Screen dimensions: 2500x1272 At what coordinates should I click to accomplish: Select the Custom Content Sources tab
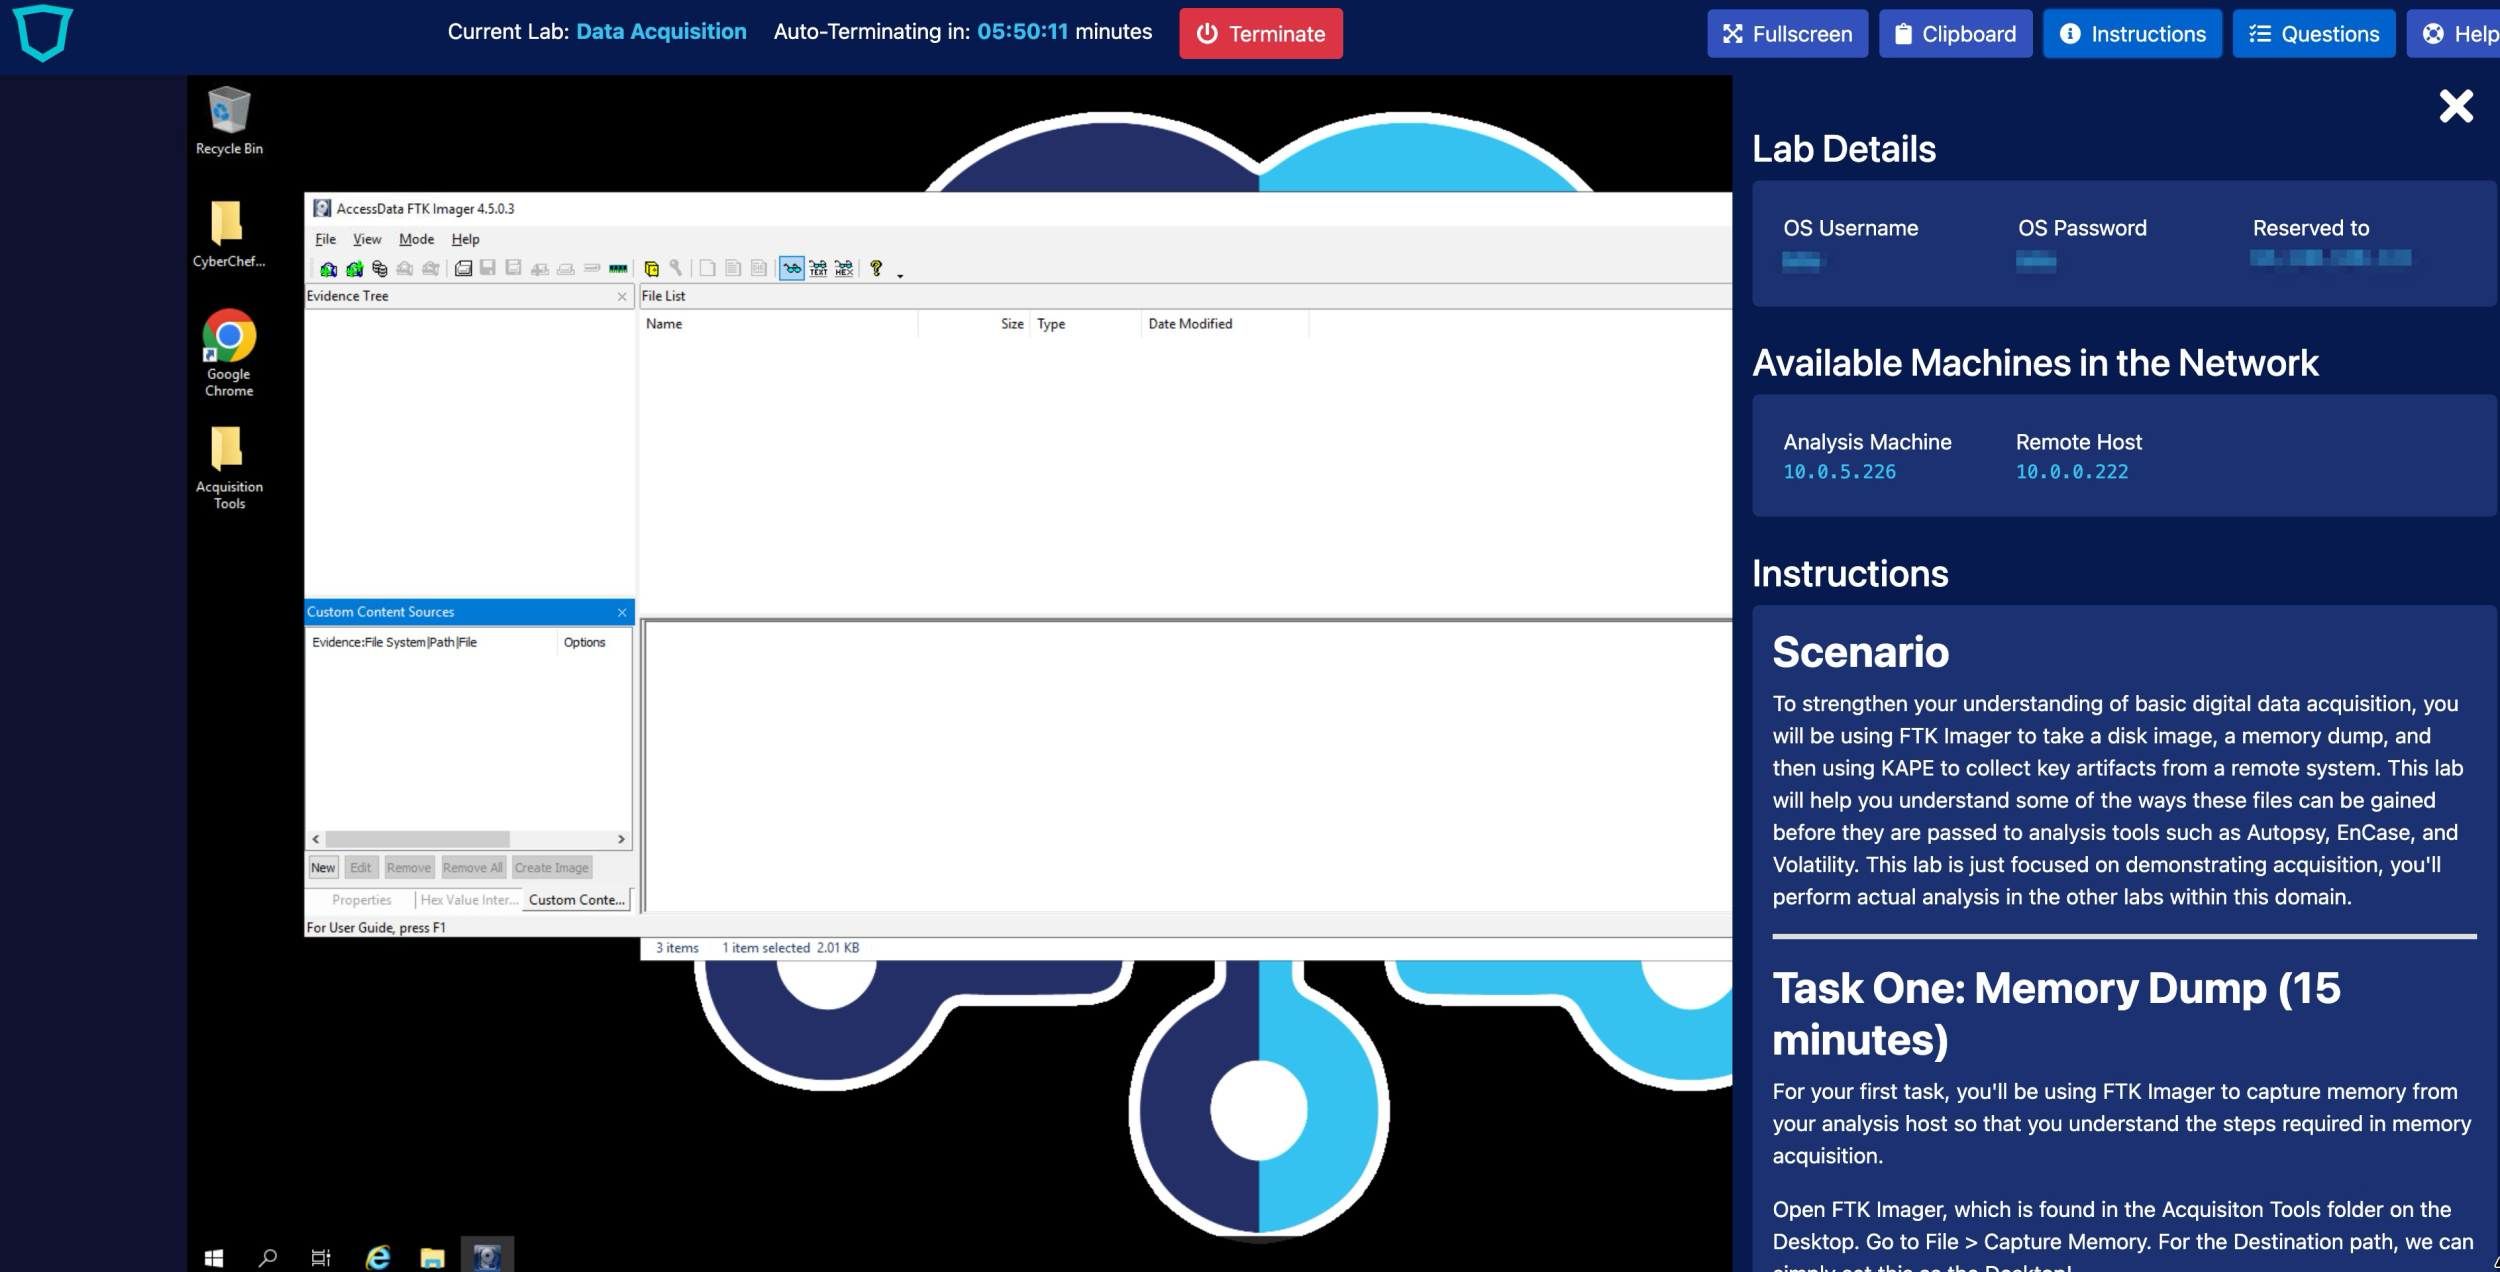tap(577, 900)
